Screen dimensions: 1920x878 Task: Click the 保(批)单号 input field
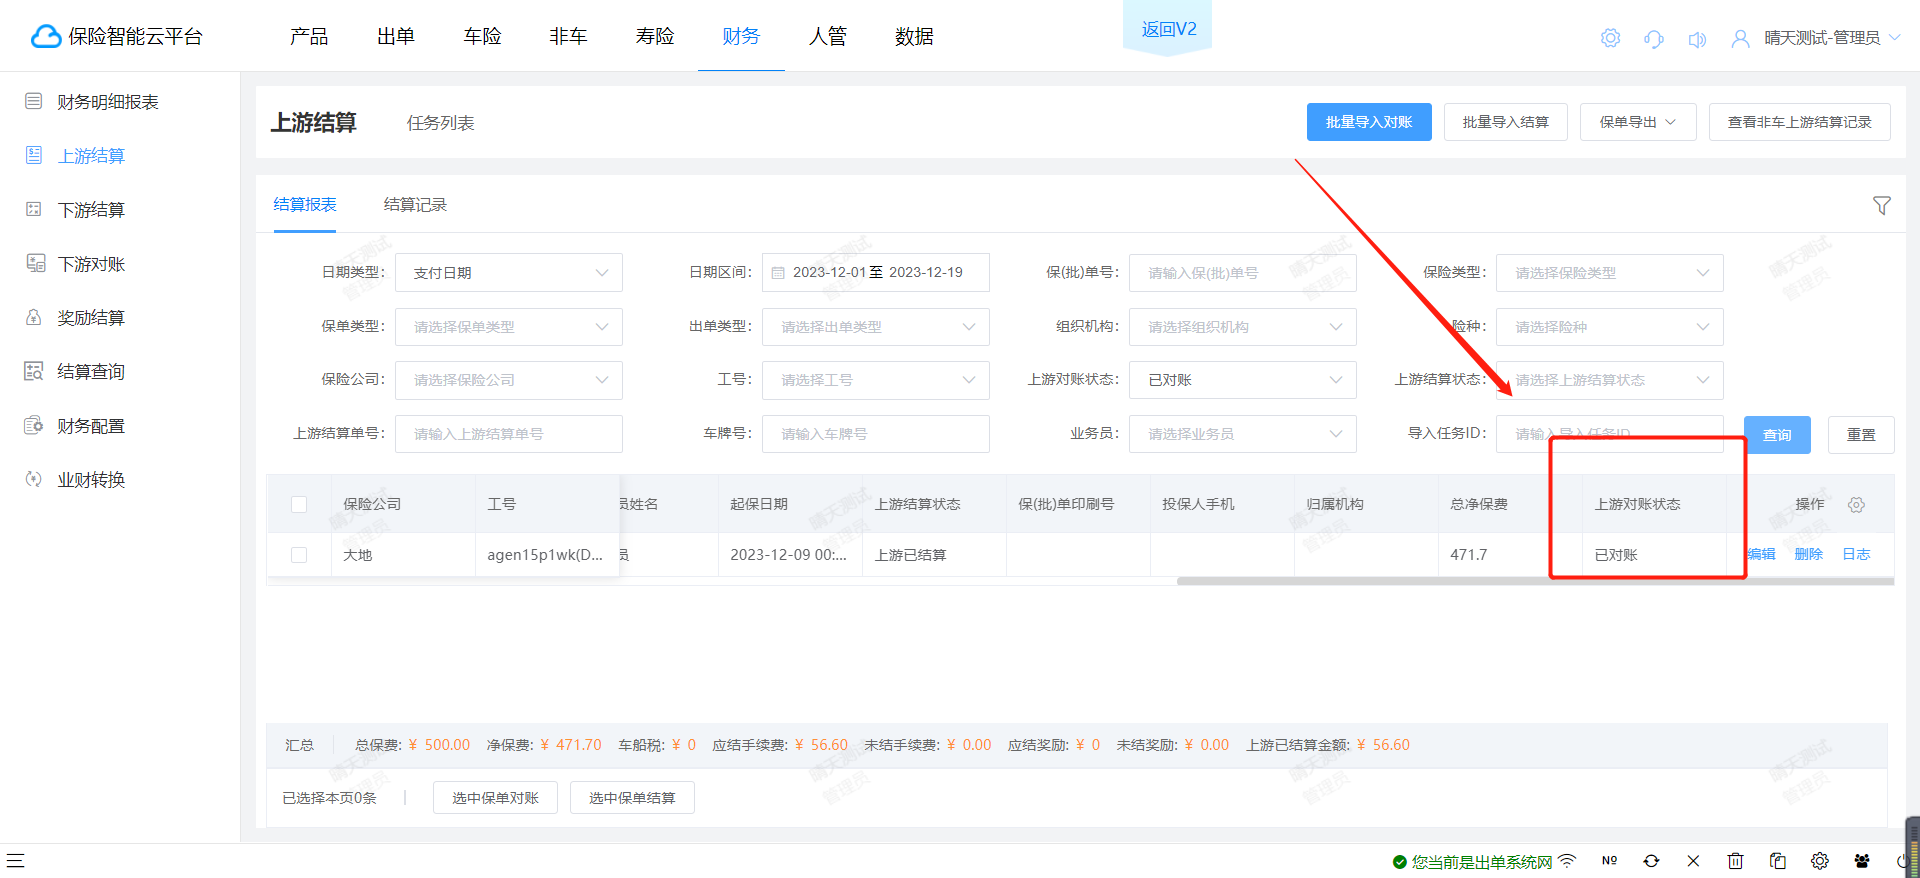tap(1243, 272)
